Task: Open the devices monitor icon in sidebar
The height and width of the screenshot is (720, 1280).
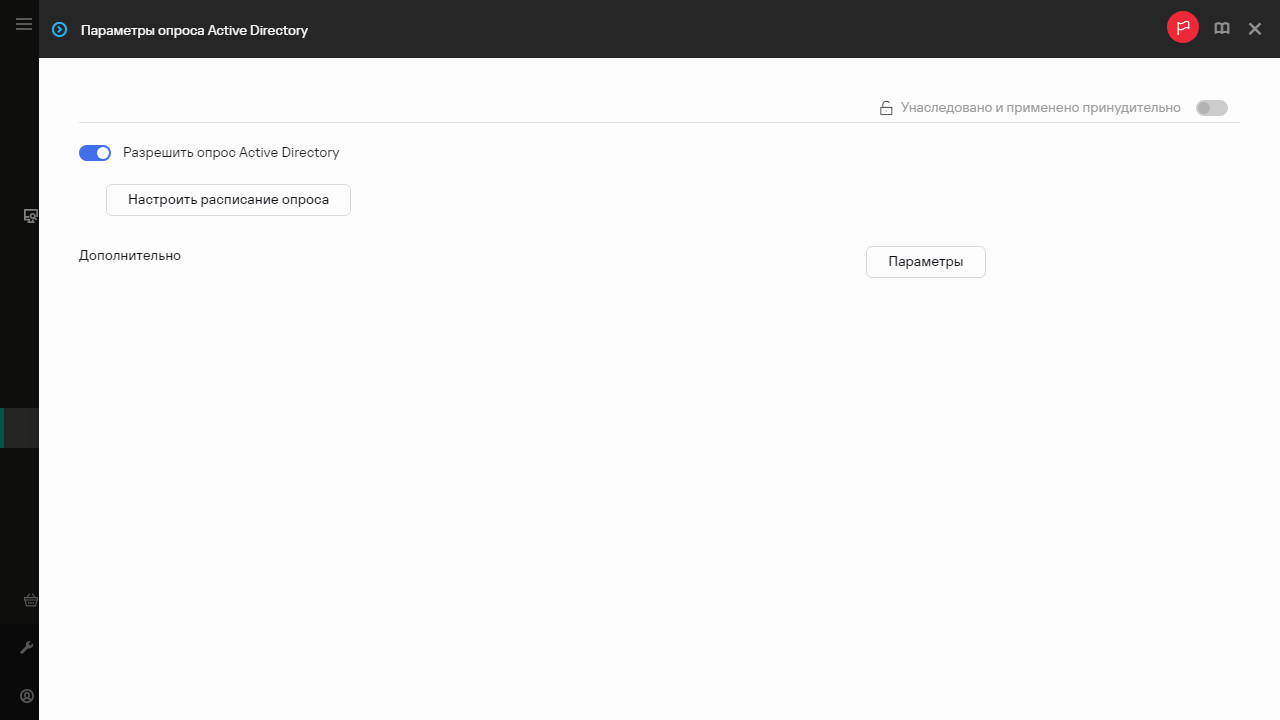Action: pyautogui.click(x=31, y=215)
